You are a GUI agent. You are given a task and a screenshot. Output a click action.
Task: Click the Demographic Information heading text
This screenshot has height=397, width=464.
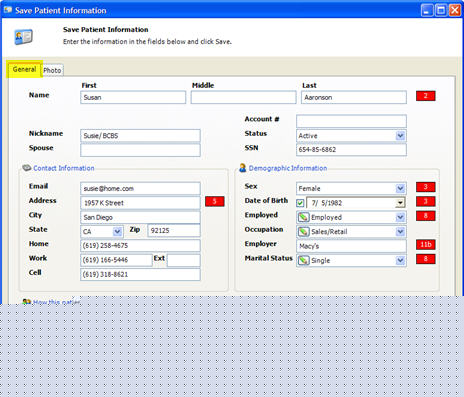[288, 168]
